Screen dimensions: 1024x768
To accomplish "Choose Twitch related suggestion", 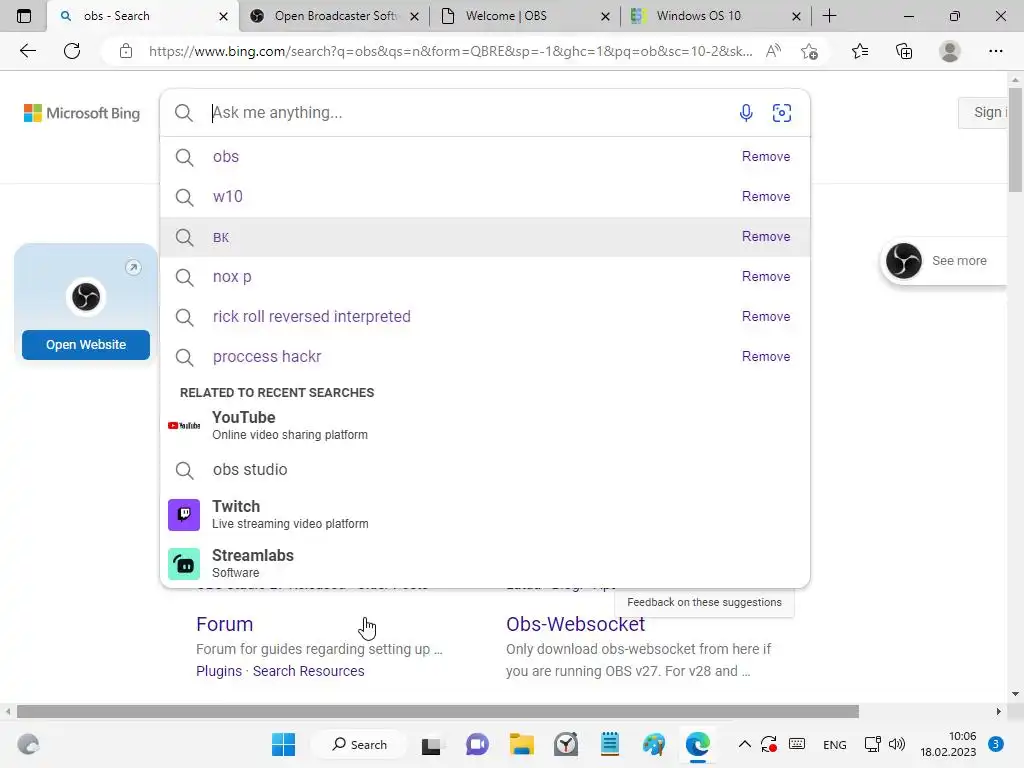I will [x=485, y=515].
